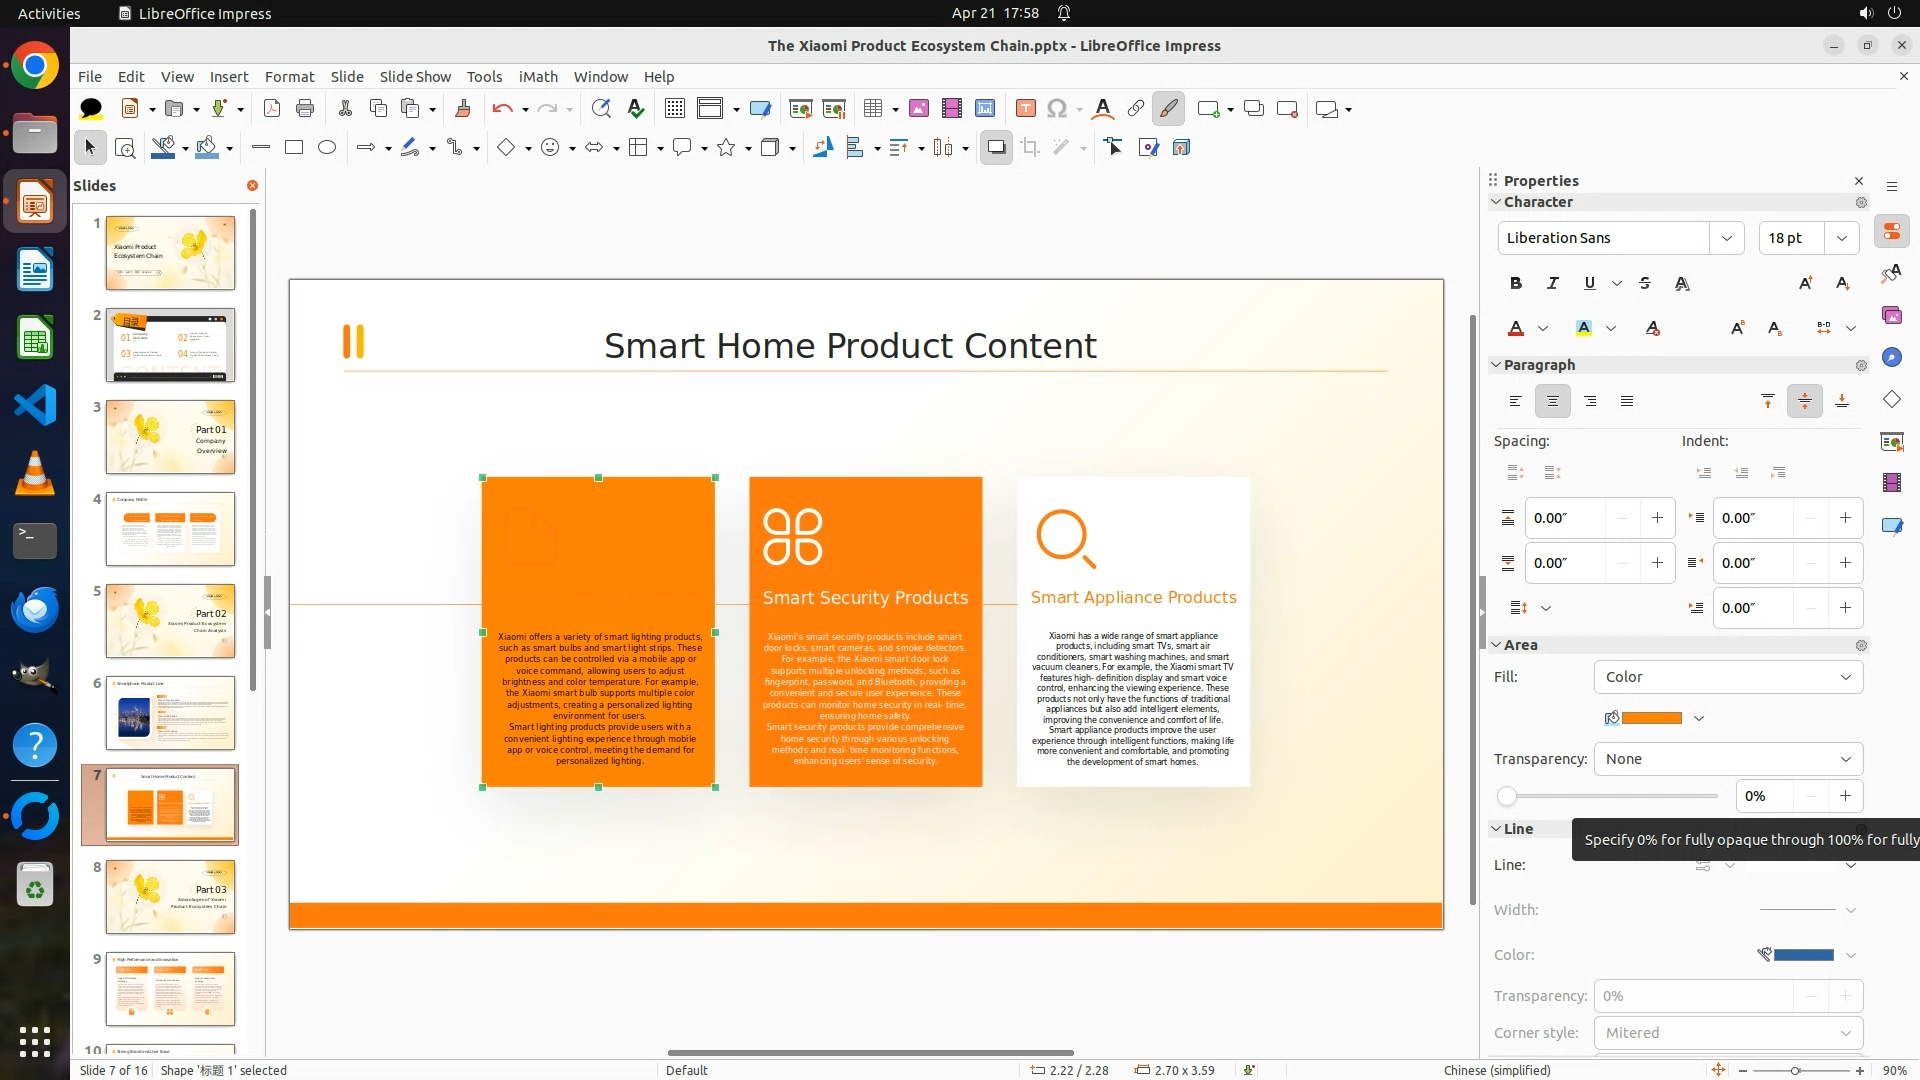Select the Ellipse drawing tool
This screenshot has height=1080, width=1920.
(327, 148)
